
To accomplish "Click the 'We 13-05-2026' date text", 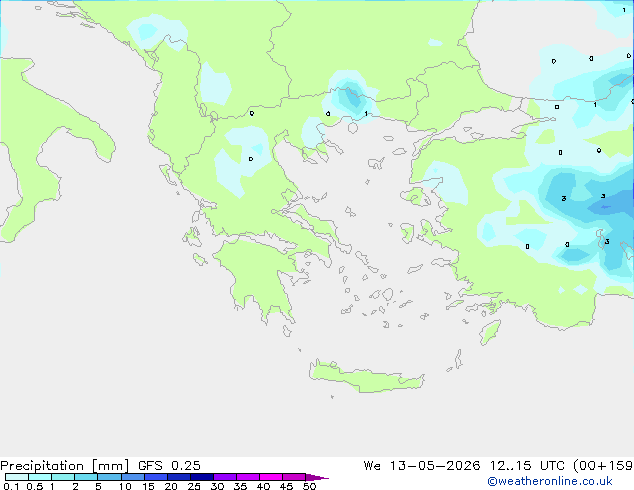I will coord(422,466).
